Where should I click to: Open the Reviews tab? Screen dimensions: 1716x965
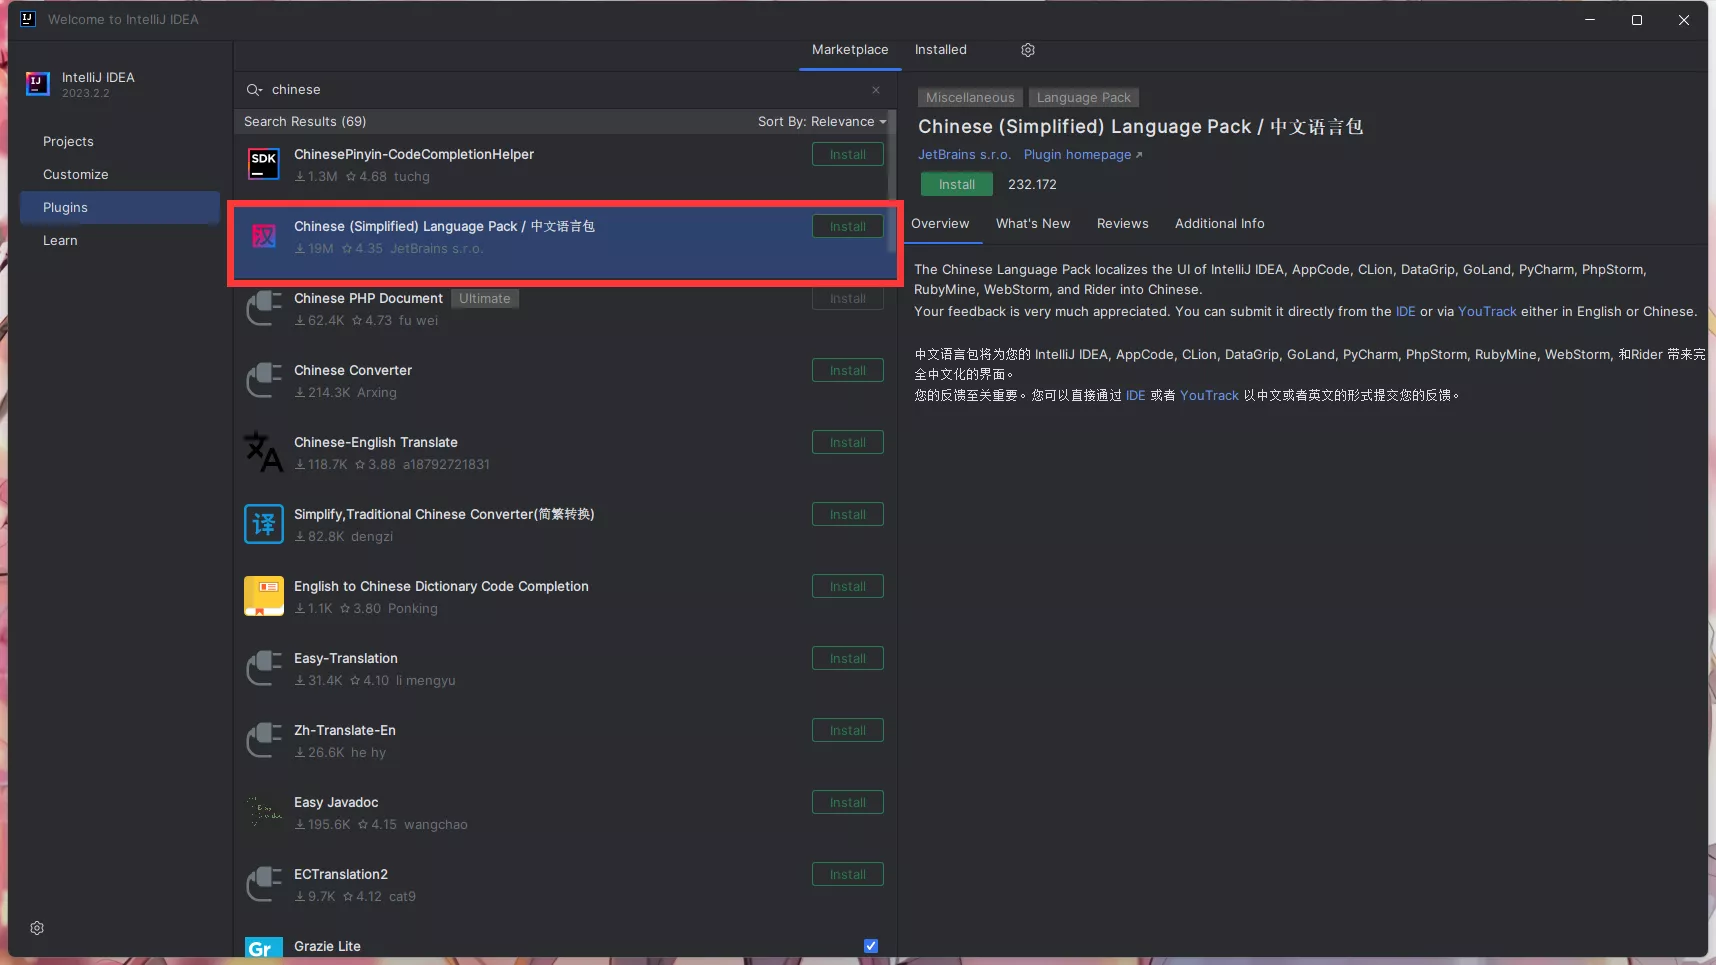(x=1122, y=224)
